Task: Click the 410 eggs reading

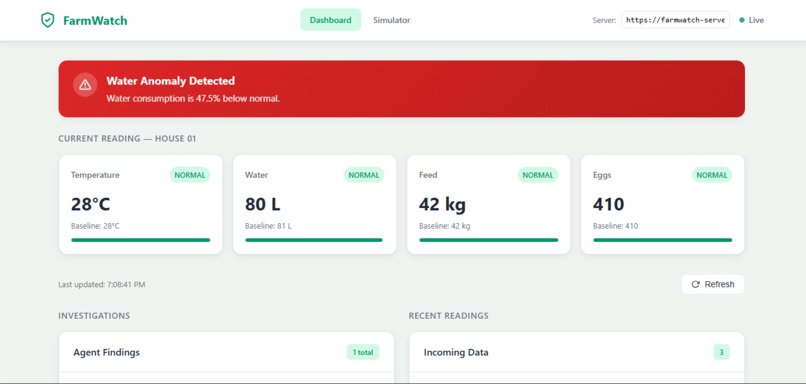Action: 609,204
